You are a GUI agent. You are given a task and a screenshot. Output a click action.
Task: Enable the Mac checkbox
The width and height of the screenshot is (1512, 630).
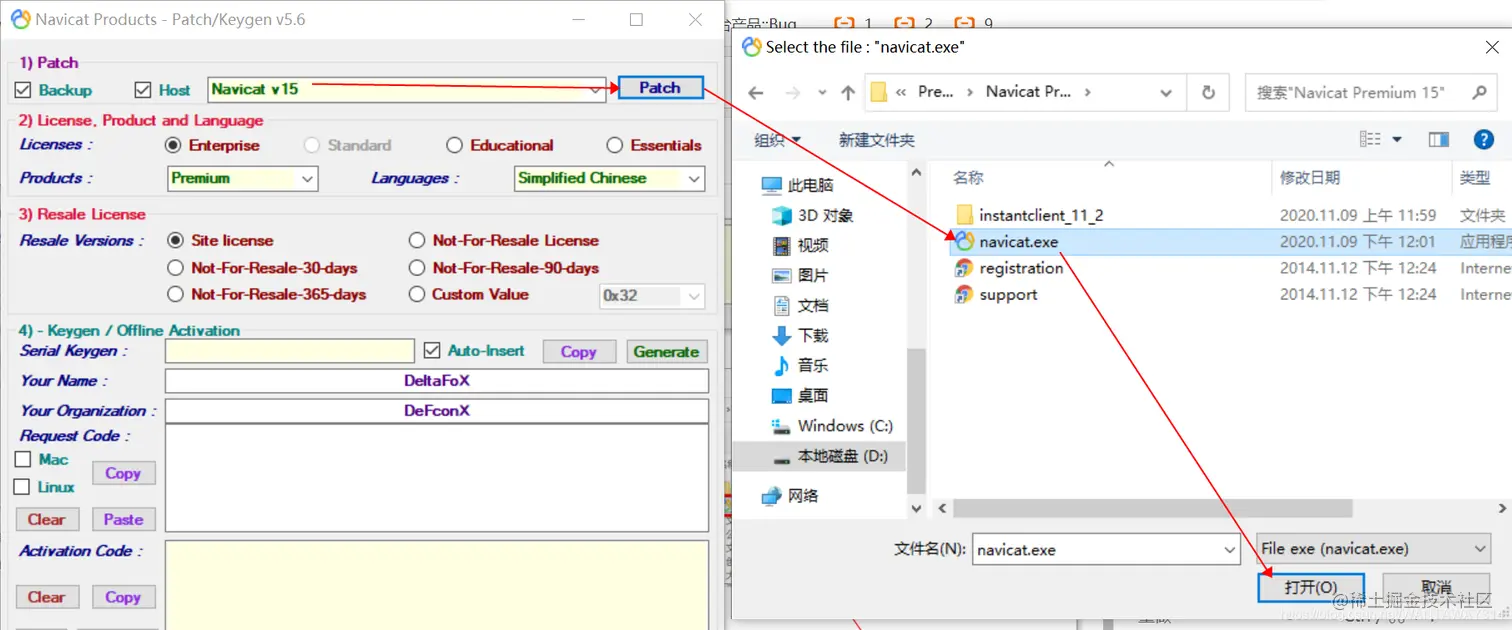[23, 460]
